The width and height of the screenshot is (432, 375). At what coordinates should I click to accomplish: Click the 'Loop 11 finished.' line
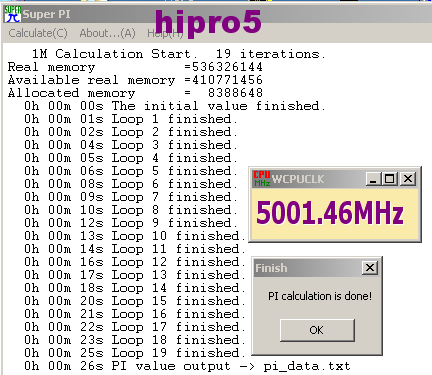[135, 249]
